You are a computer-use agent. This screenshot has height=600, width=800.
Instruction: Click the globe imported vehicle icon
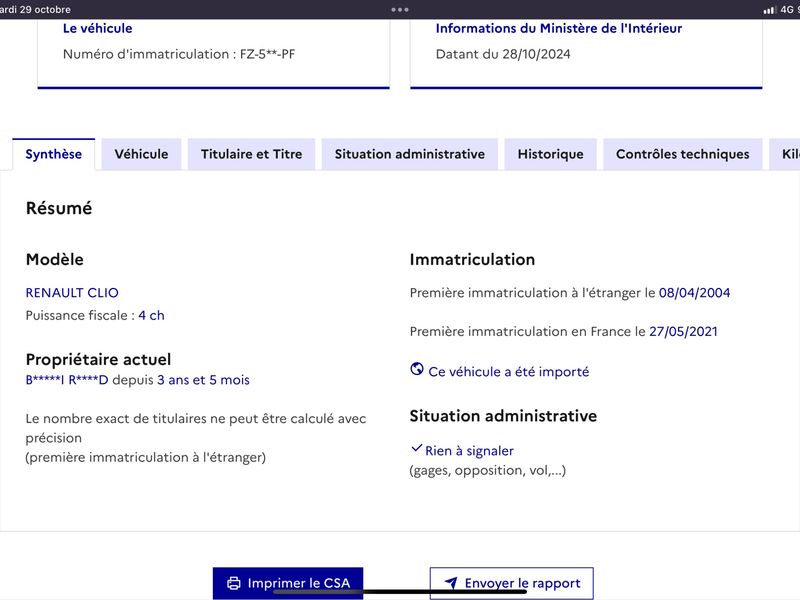pyautogui.click(x=417, y=369)
